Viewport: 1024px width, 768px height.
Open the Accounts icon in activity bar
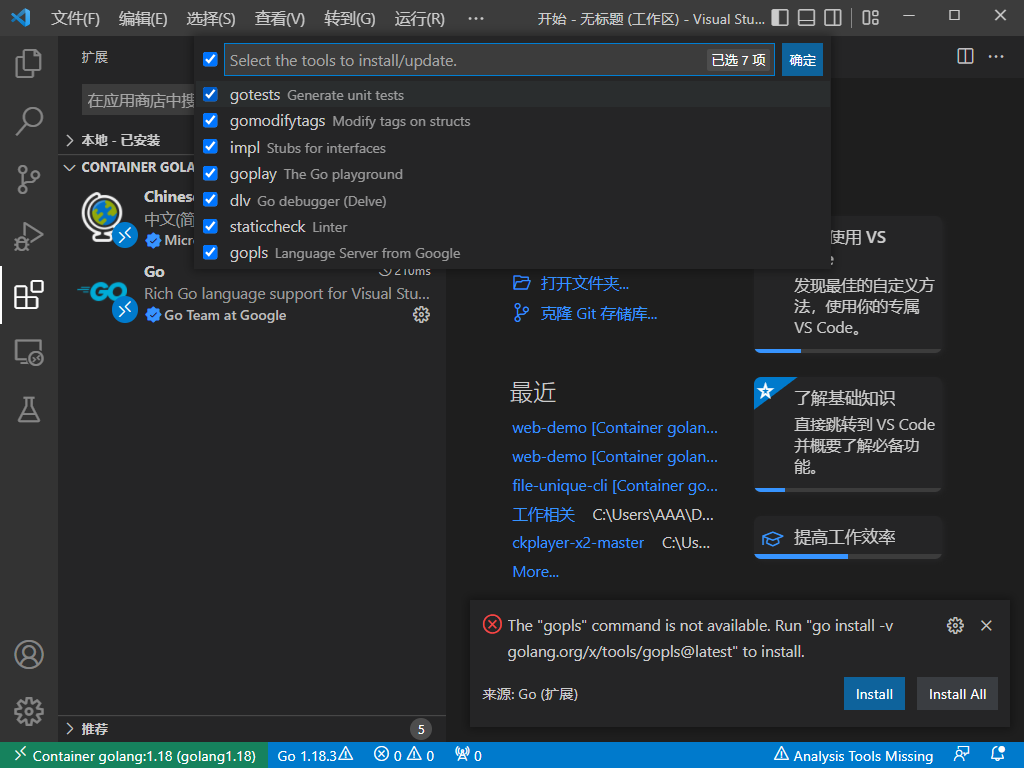click(x=29, y=654)
